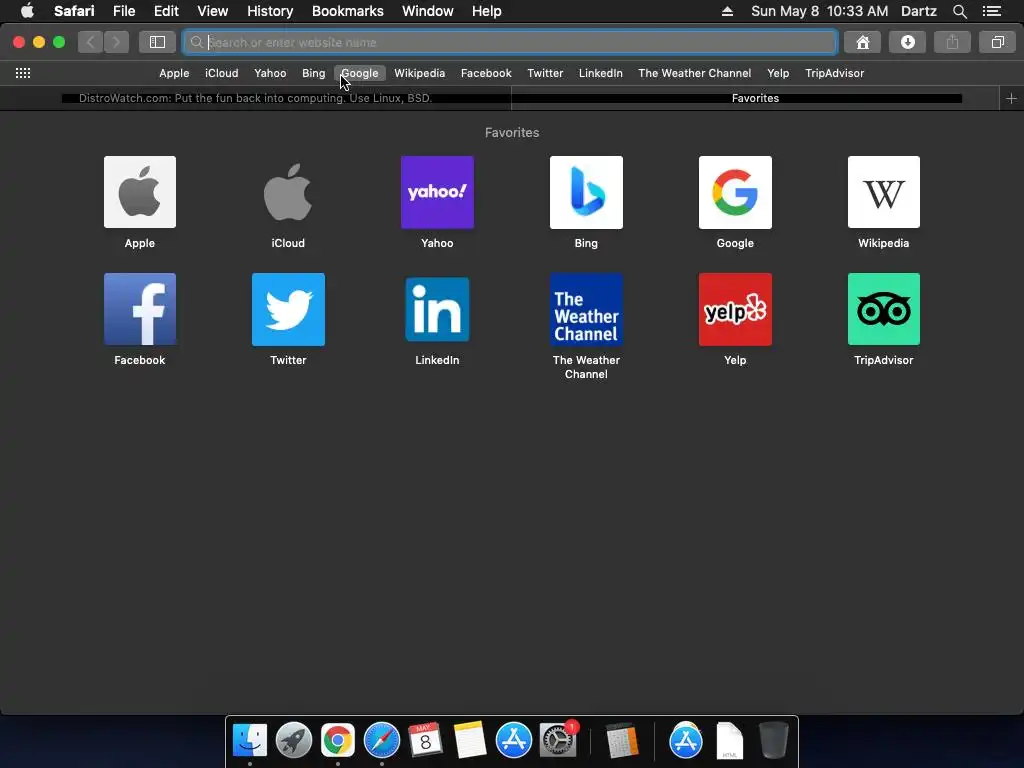Image resolution: width=1024 pixels, height=768 pixels.
Task: Click Google in the favorites bar
Action: click(360, 73)
